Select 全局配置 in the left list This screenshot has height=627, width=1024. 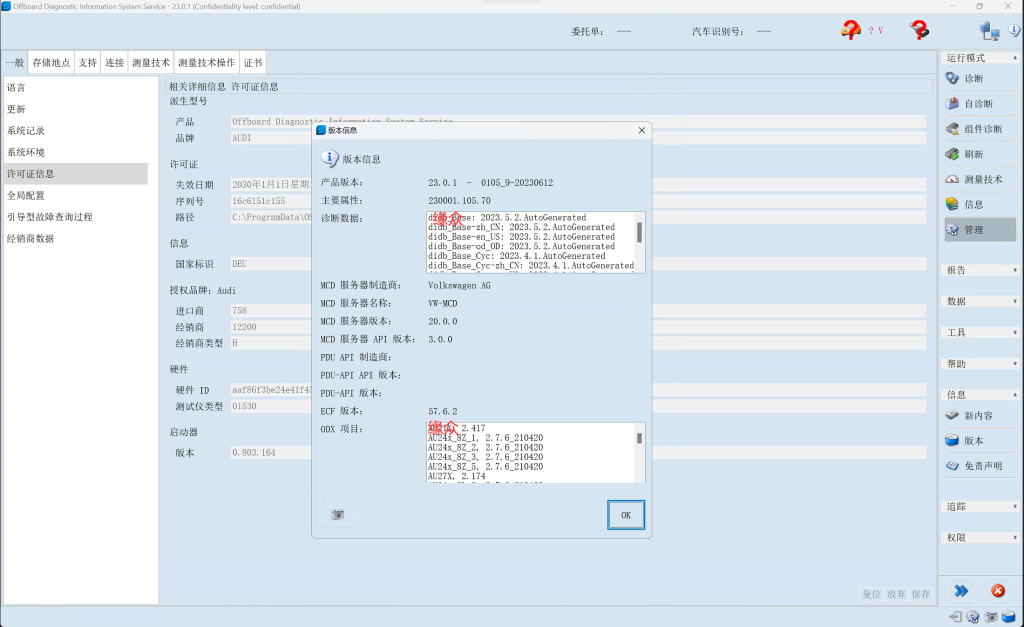[26, 196]
